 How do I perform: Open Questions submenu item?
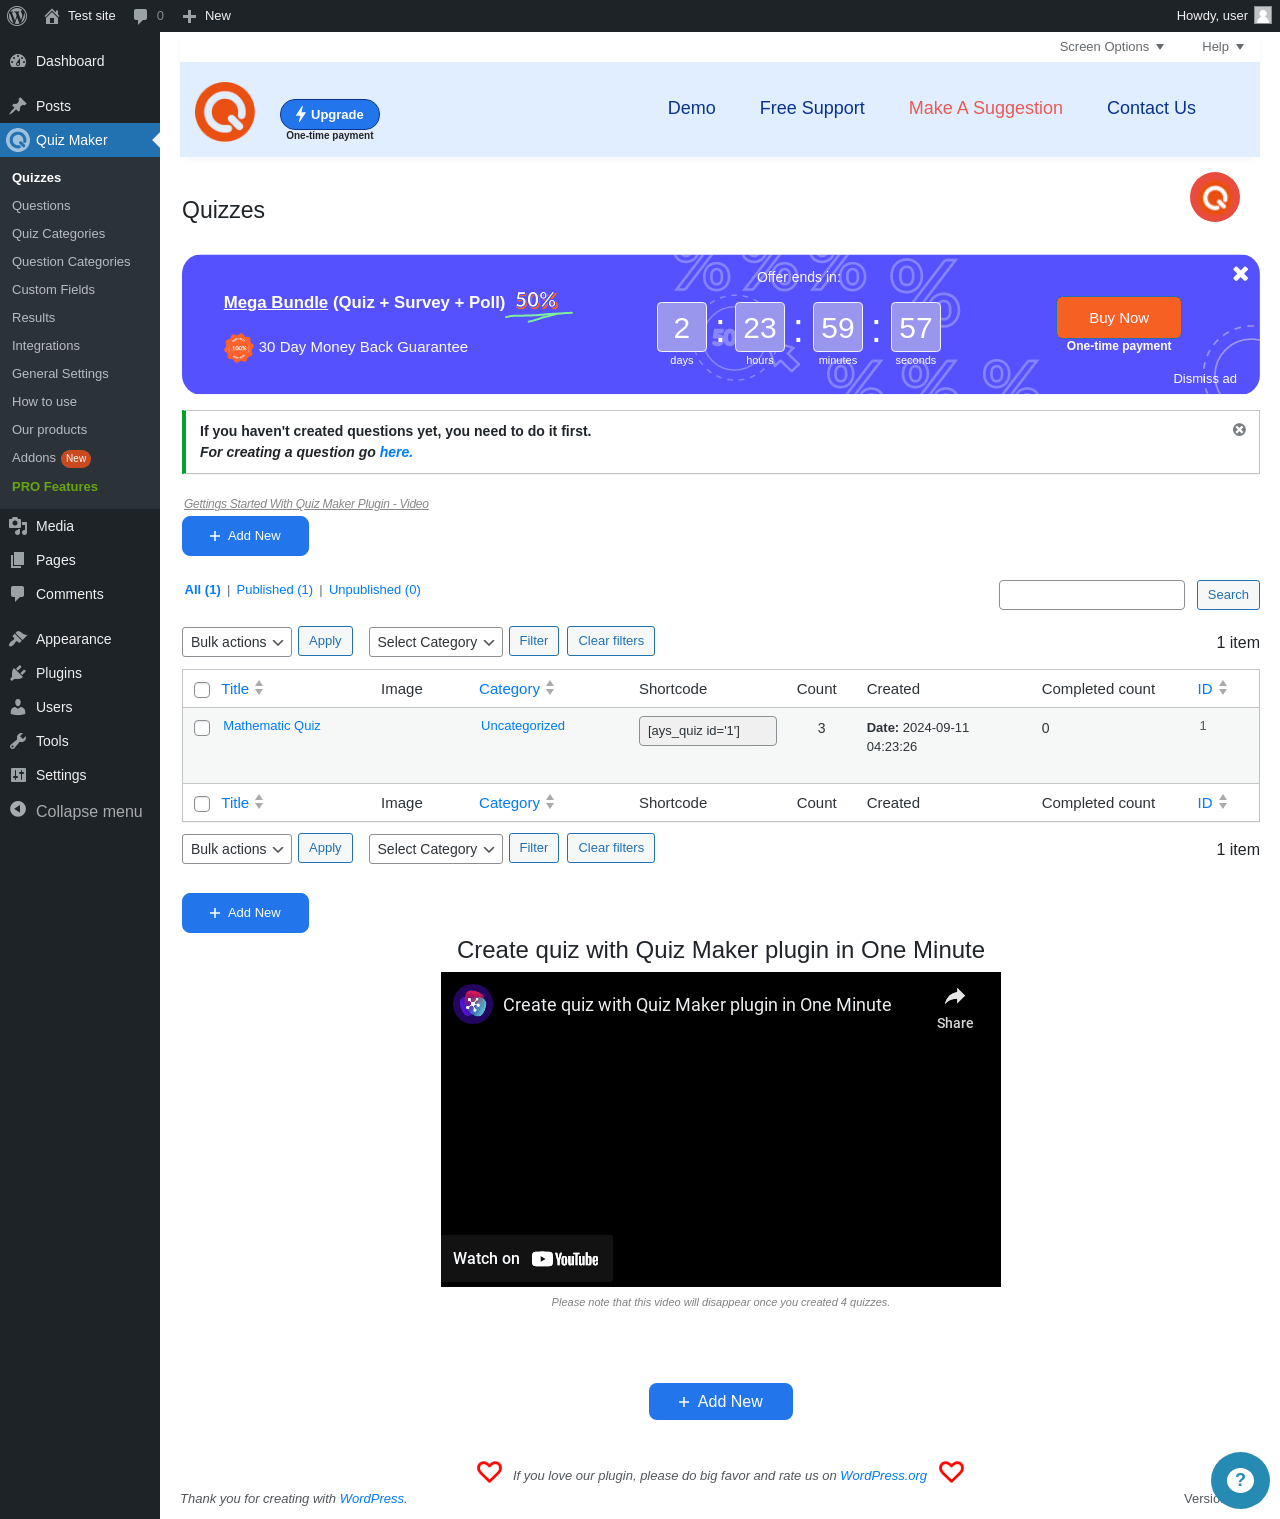[41, 206]
